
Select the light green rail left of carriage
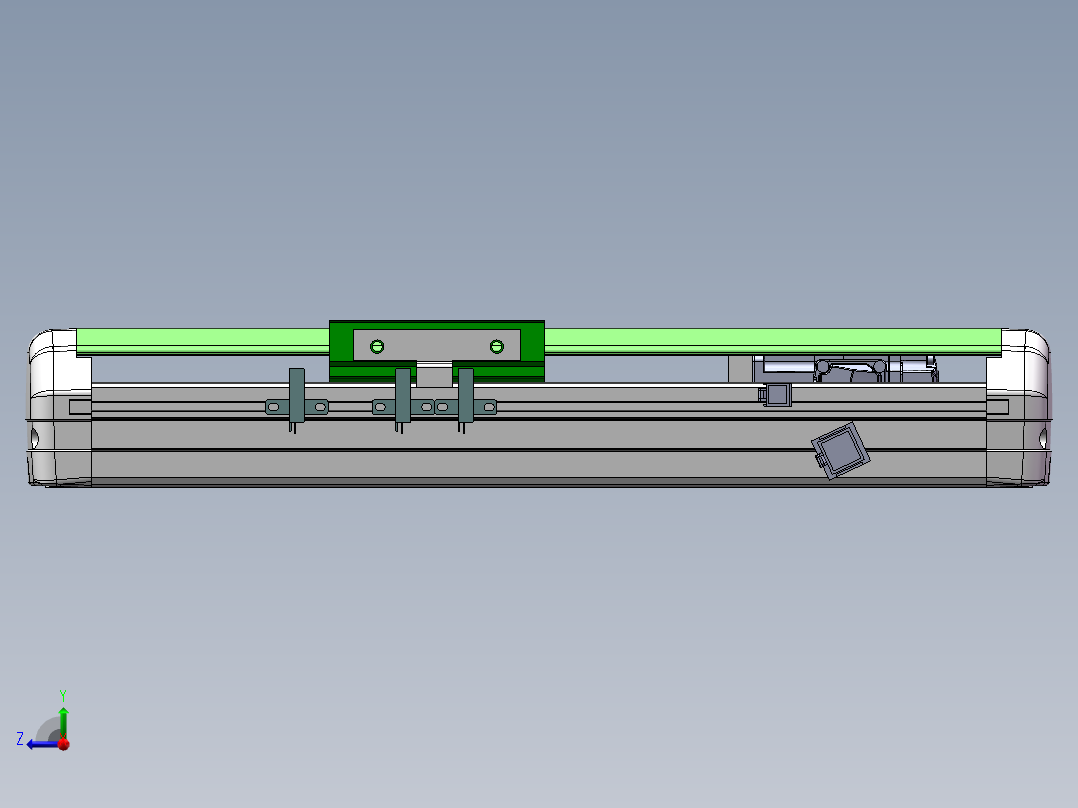(200, 339)
